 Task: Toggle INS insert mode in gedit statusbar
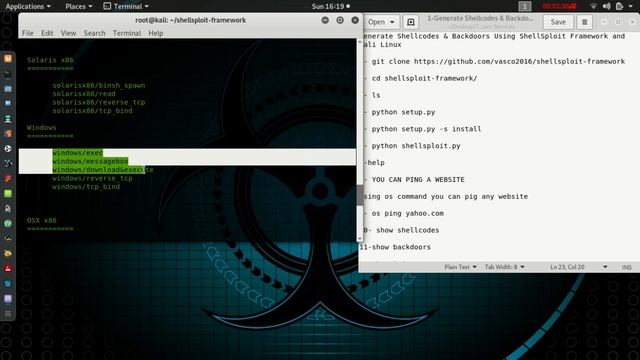(x=627, y=267)
